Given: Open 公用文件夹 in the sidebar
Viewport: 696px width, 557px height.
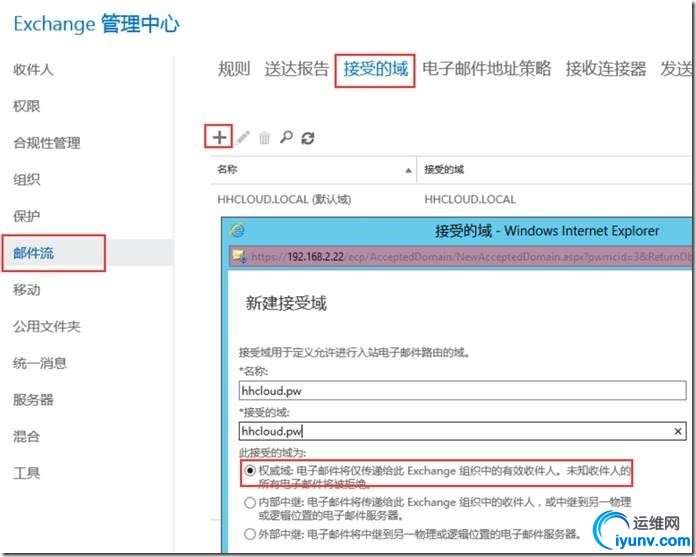Looking at the screenshot, I should point(47,327).
